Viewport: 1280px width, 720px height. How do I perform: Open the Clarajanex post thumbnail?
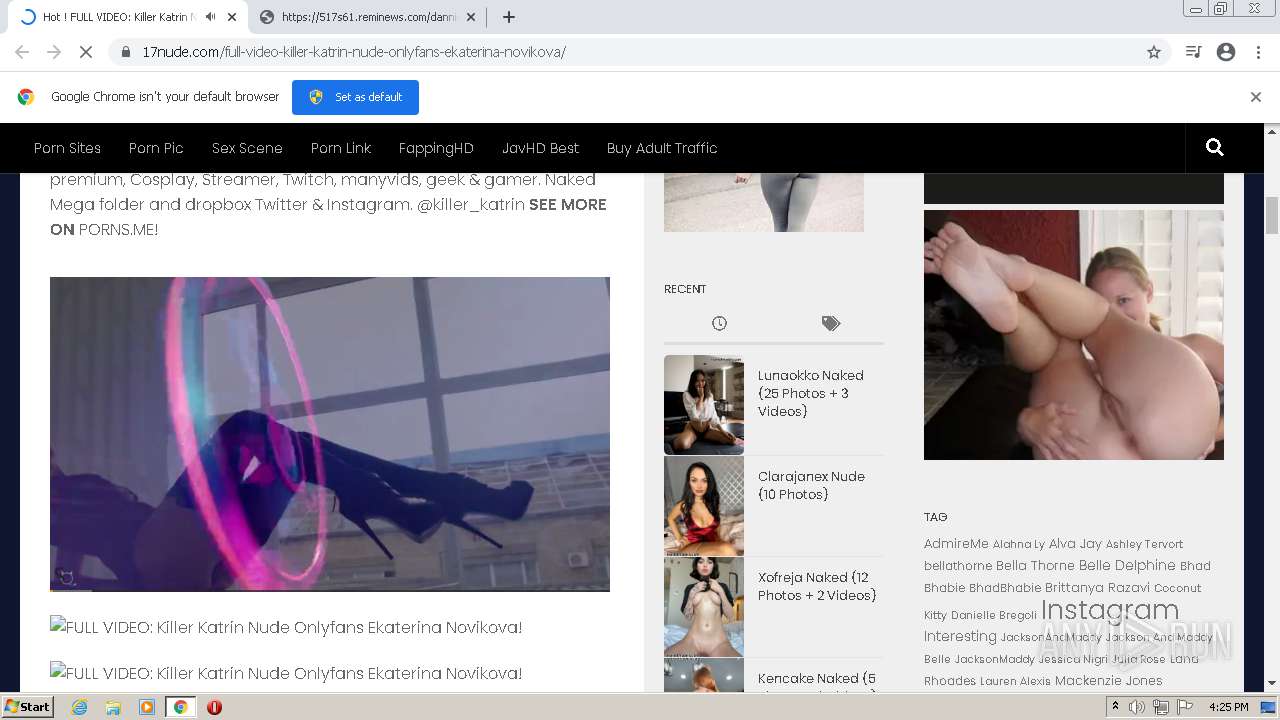pyautogui.click(x=704, y=506)
